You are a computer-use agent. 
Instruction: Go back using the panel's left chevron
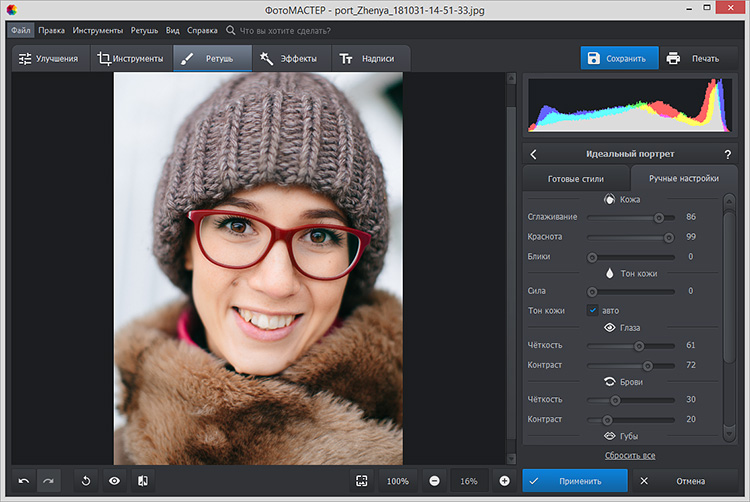(533, 154)
